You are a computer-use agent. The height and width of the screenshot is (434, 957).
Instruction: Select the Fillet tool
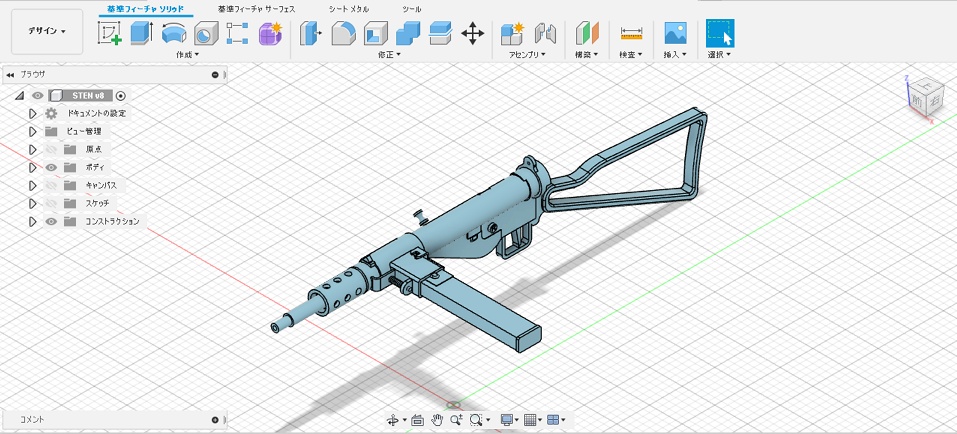pos(344,33)
